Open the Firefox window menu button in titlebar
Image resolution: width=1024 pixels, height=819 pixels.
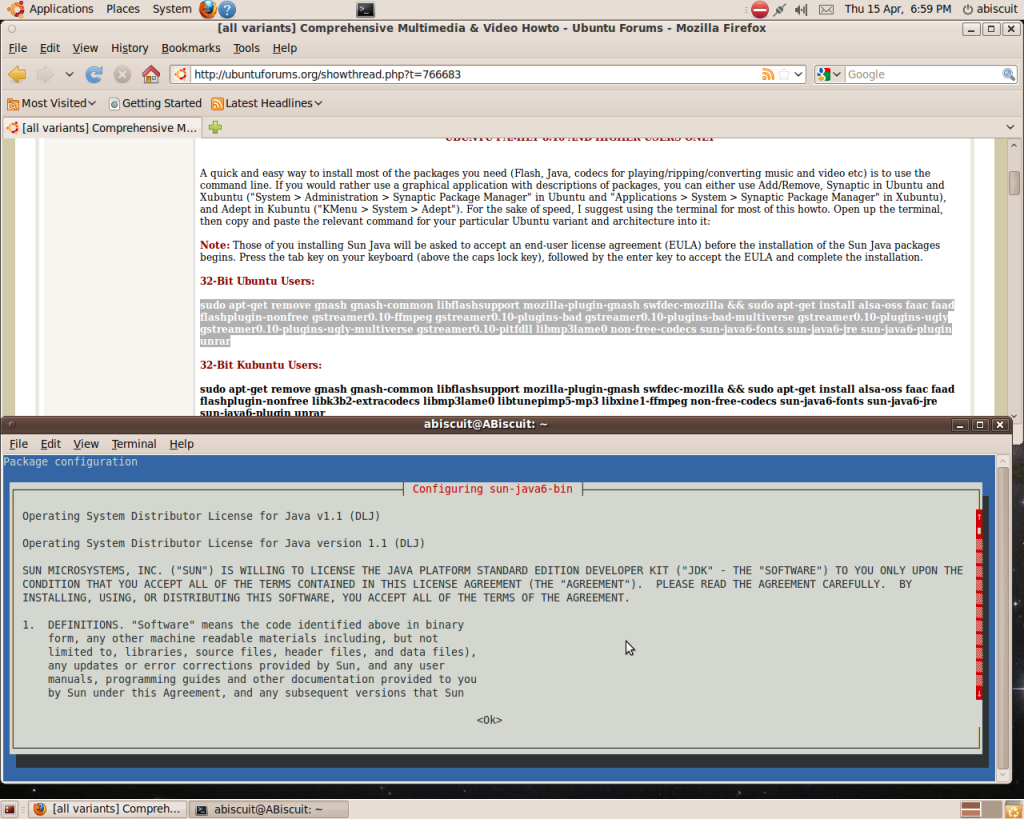pos(12,29)
